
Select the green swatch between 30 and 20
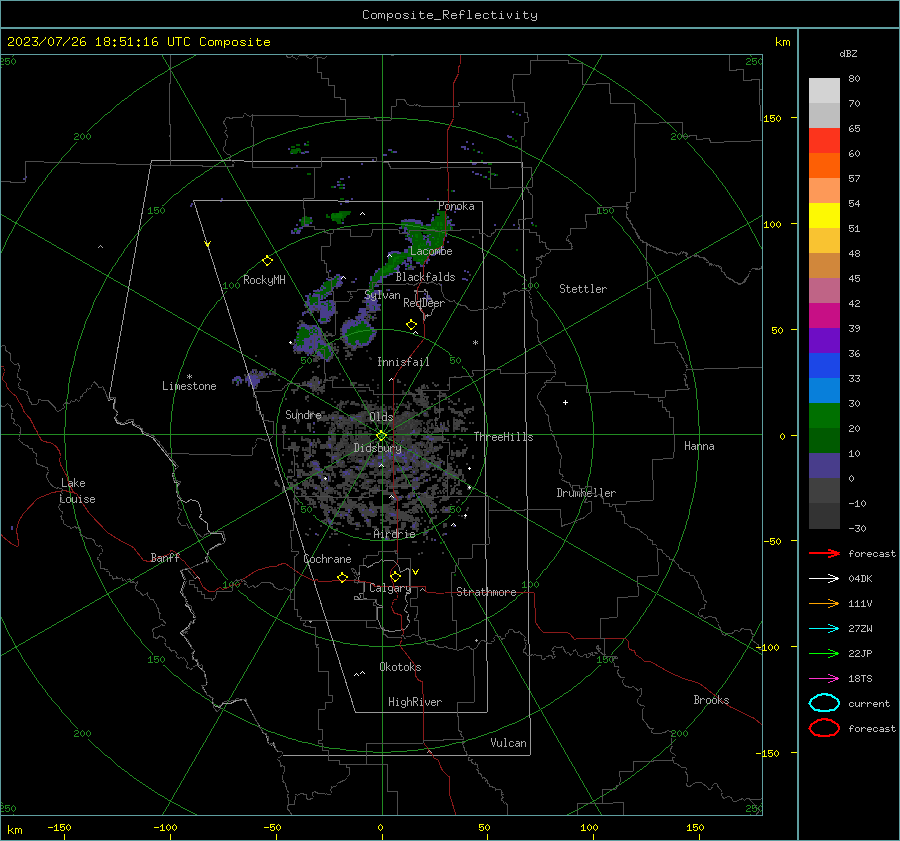[824, 416]
